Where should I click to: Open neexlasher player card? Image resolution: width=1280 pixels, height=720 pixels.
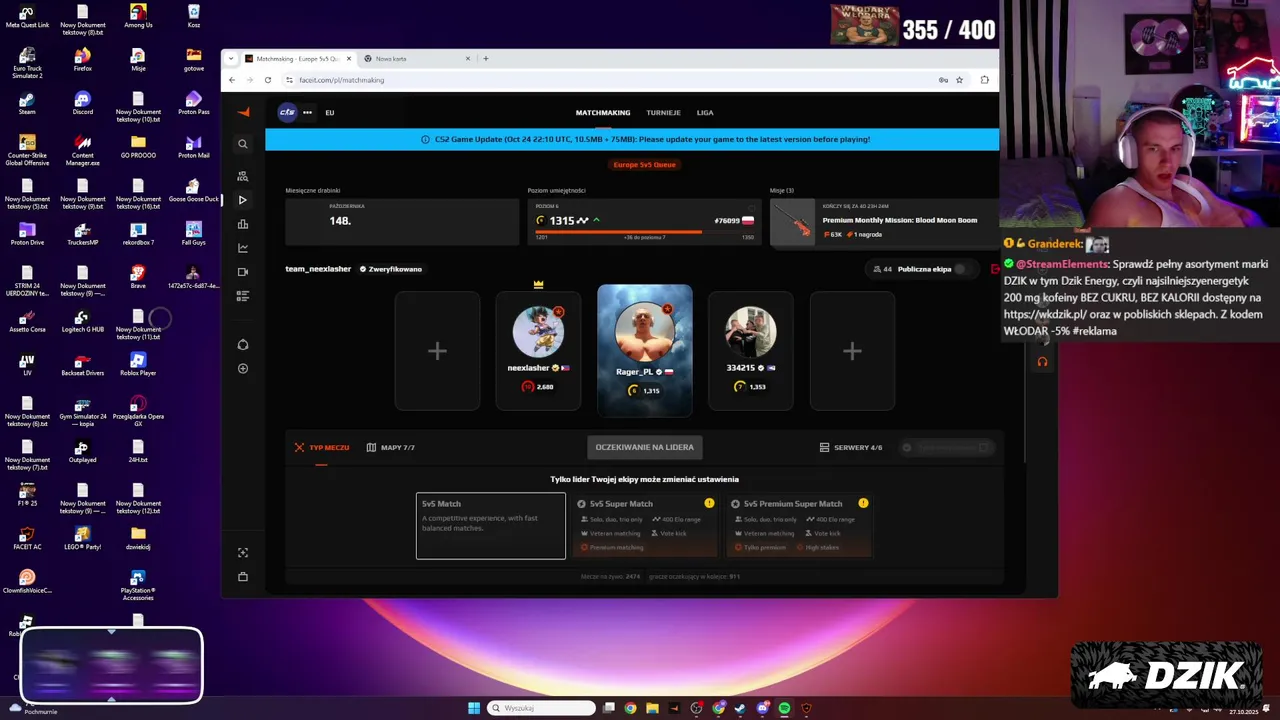pos(538,350)
